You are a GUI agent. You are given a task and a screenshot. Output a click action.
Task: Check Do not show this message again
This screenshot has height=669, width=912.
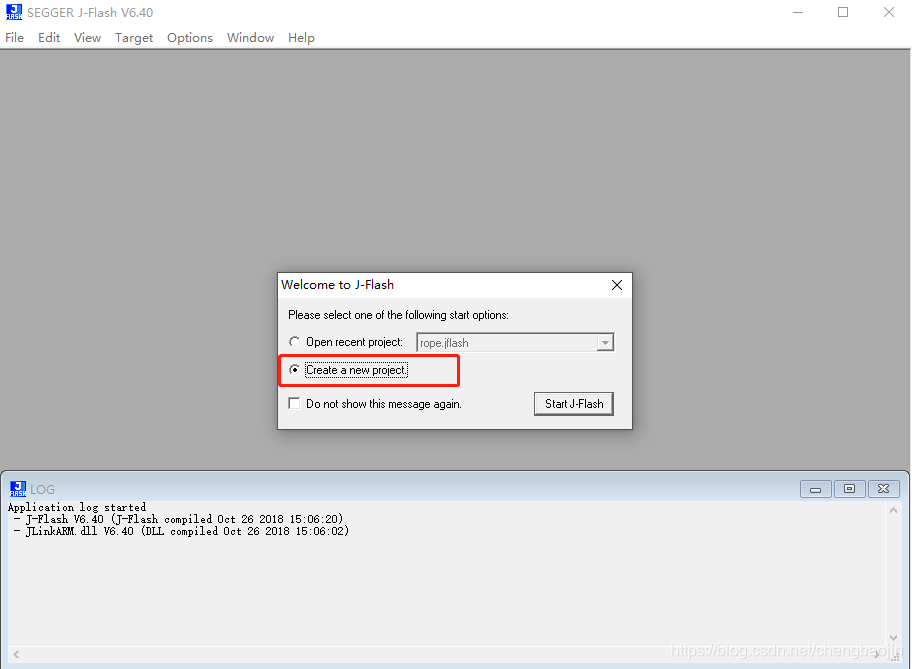click(x=294, y=403)
